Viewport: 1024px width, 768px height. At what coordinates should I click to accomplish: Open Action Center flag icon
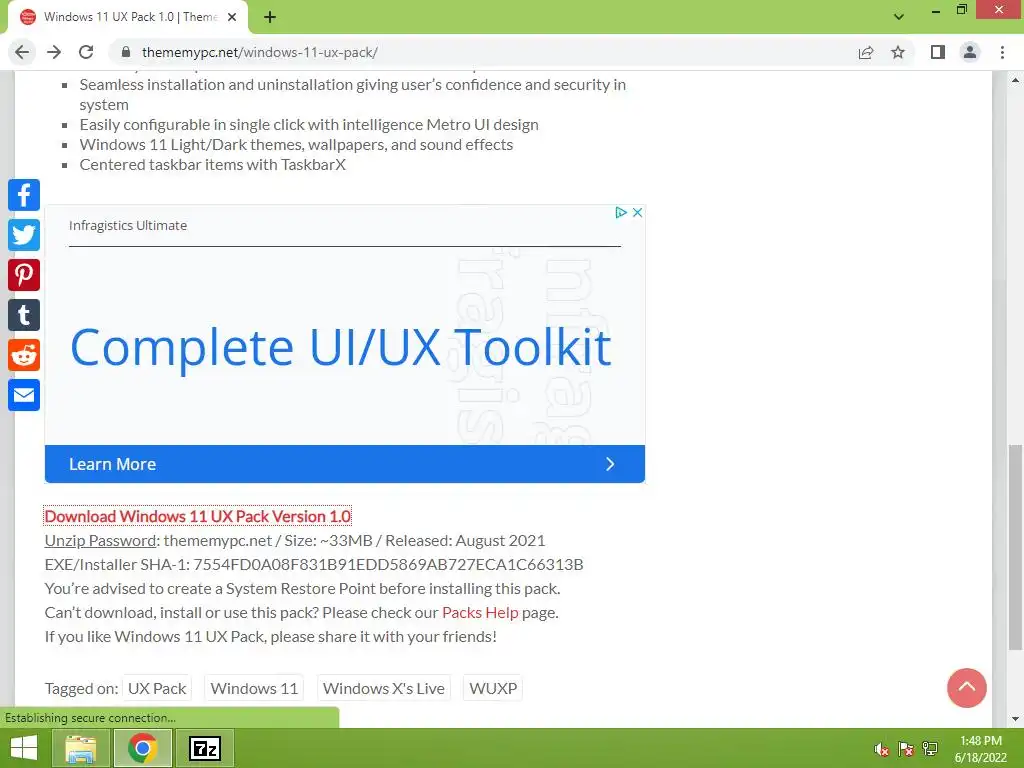pos(905,750)
